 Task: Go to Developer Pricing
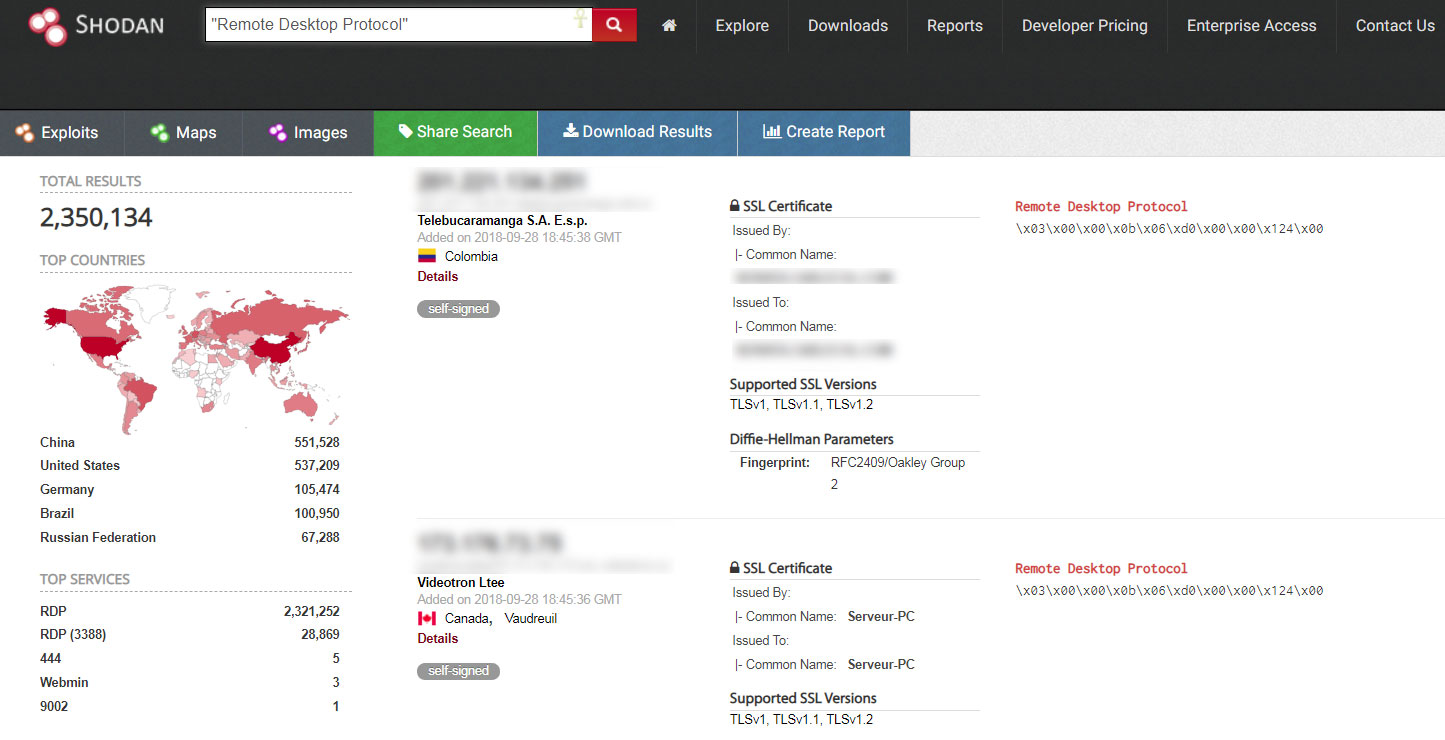(x=1085, y=26)
